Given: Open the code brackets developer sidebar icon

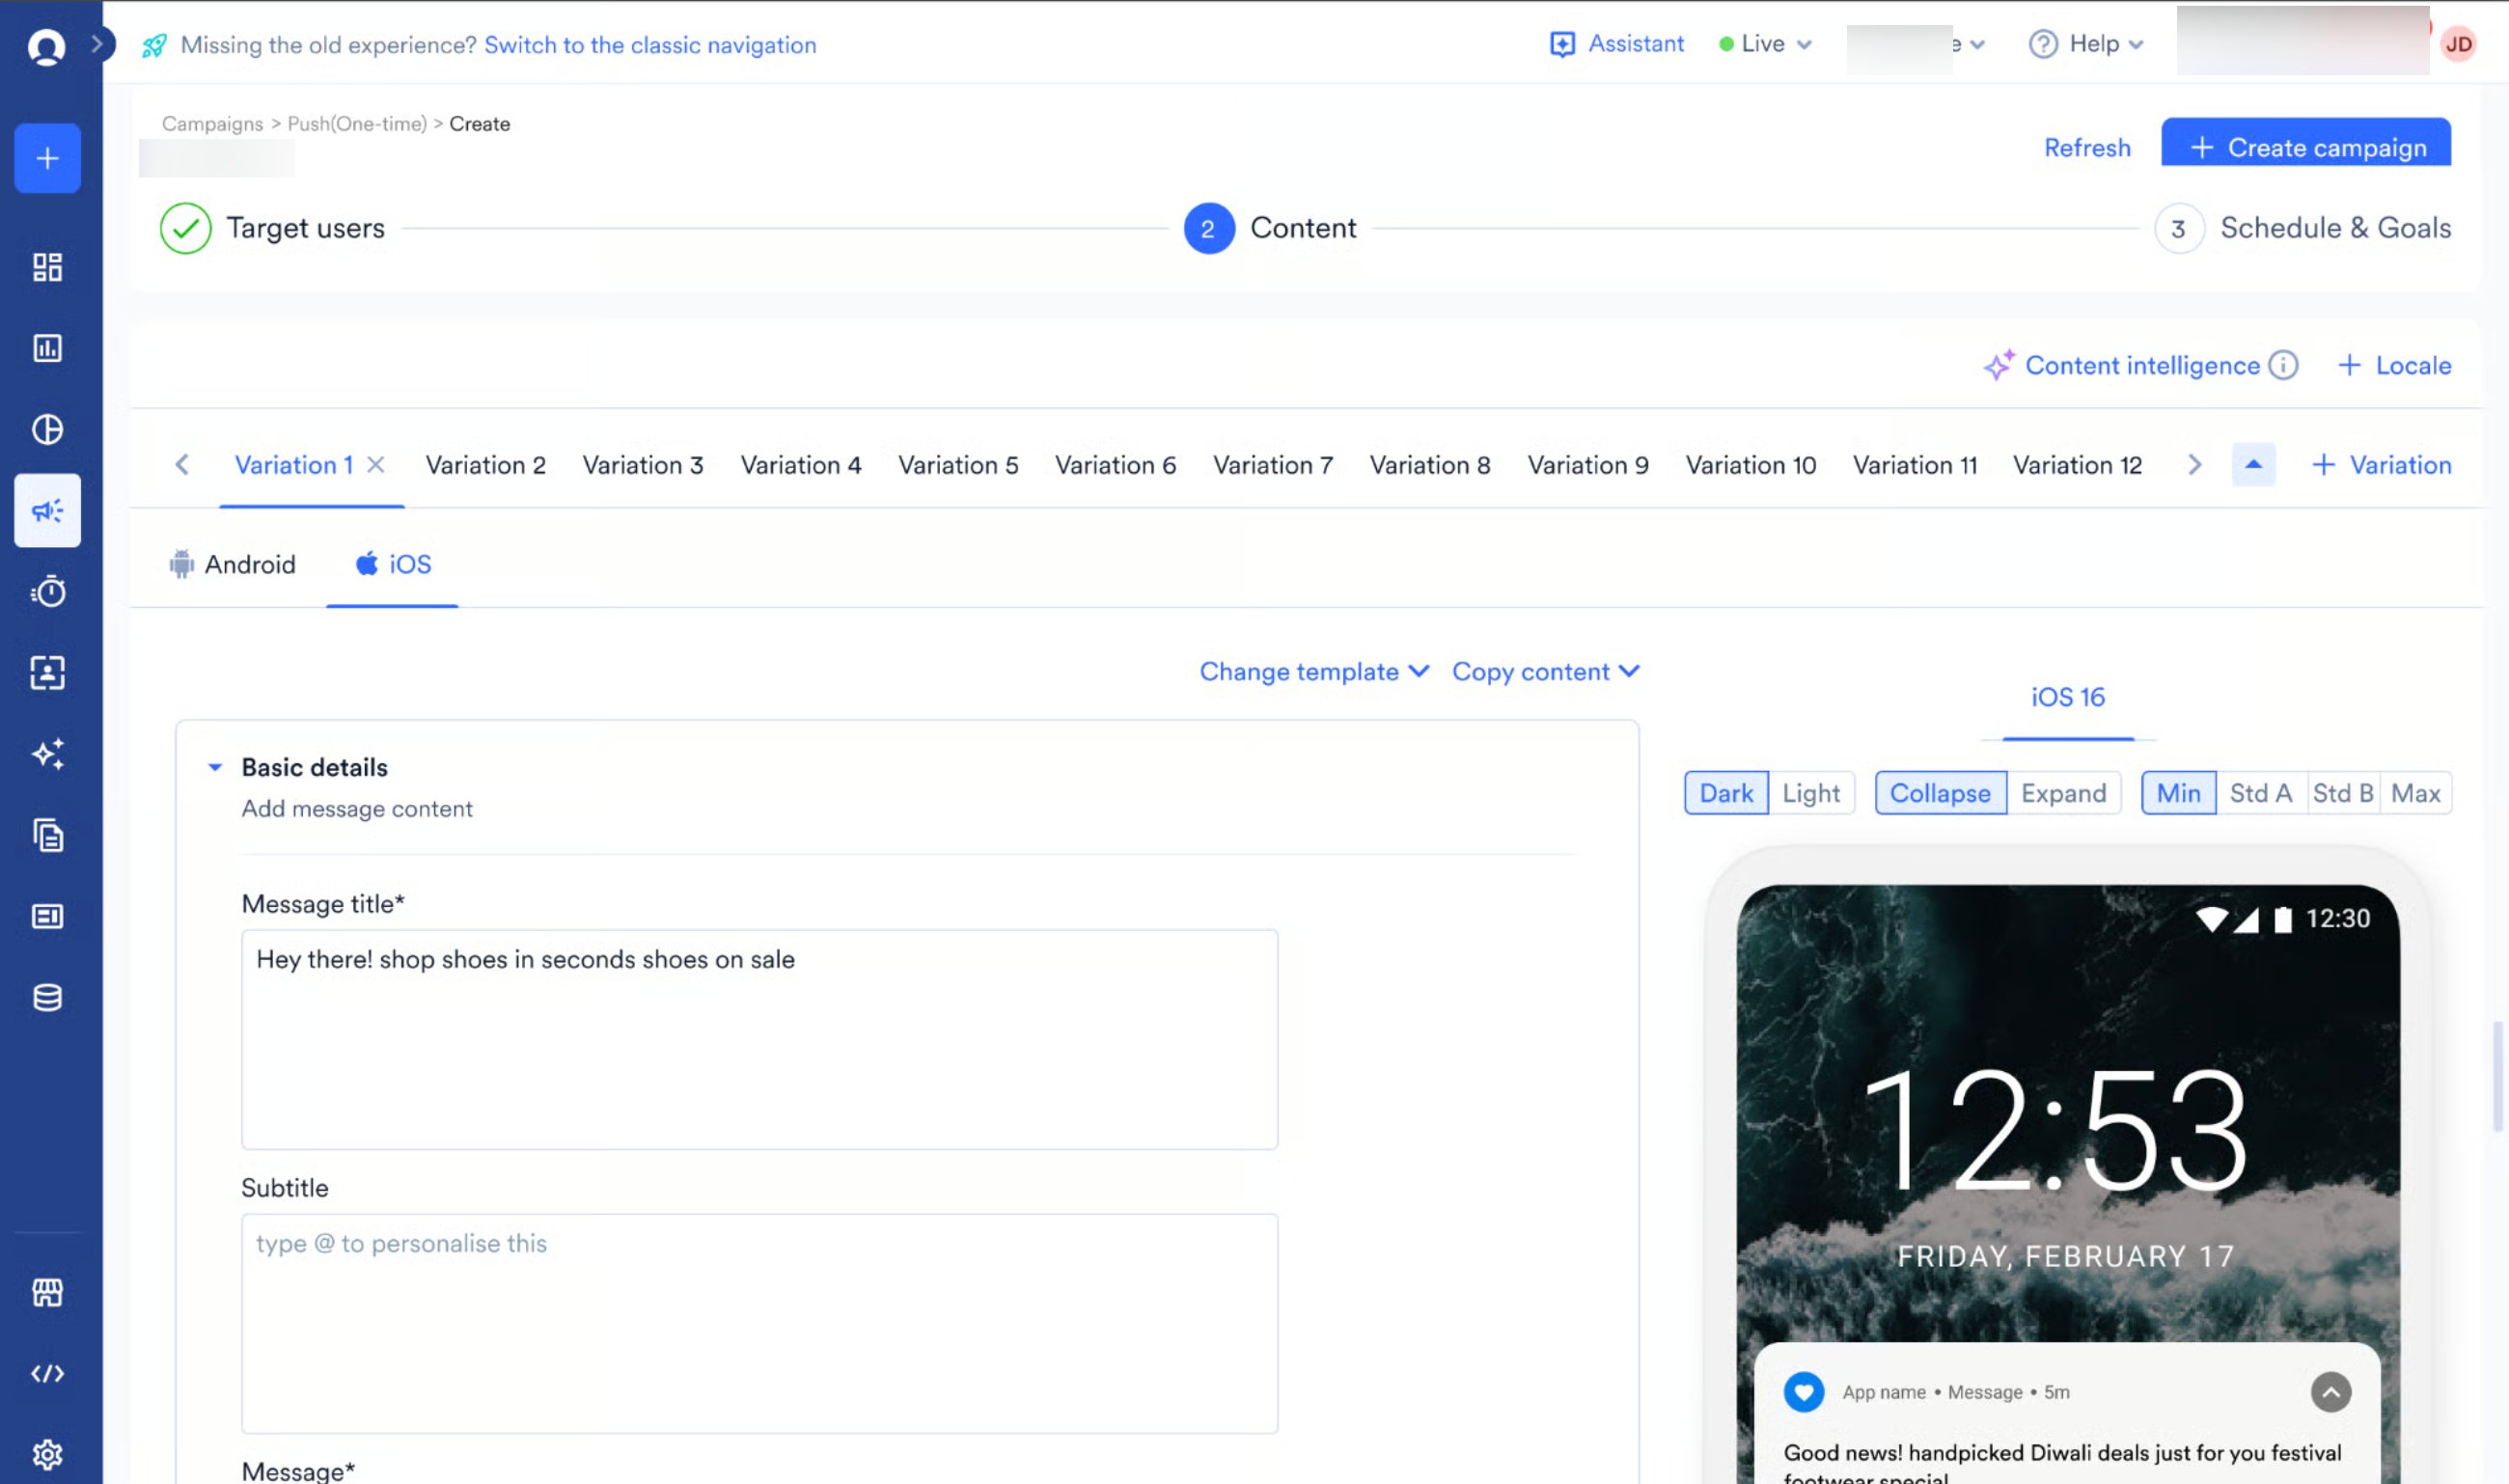Looking at the screenshot, I should tap(47, 1373).
